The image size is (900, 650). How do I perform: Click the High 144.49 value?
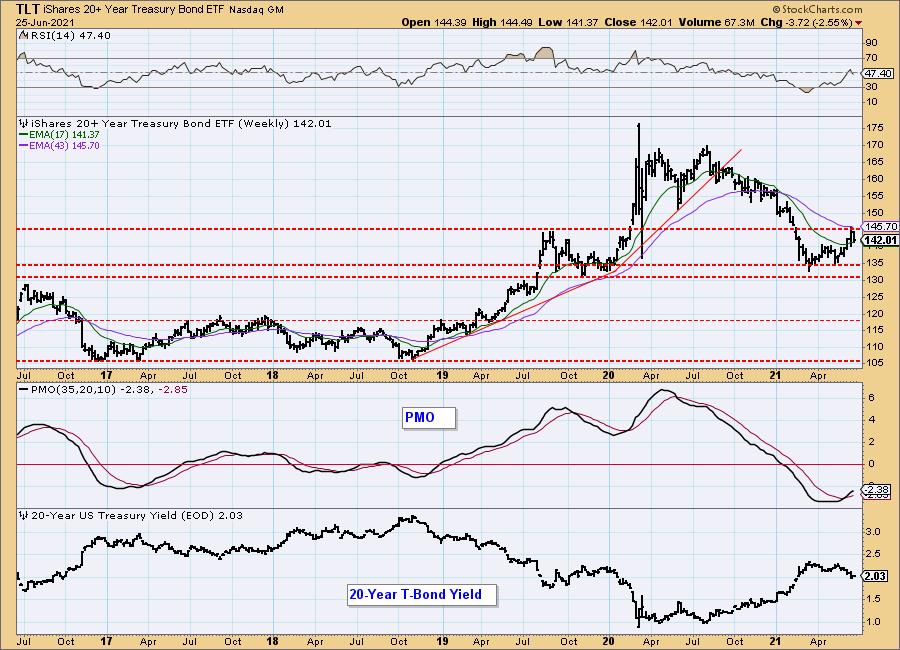click(x=503, y=22)
